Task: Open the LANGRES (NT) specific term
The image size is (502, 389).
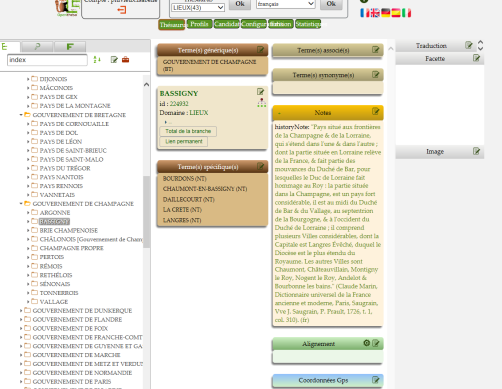Action: pyautogui.click(x=182, y=220)
